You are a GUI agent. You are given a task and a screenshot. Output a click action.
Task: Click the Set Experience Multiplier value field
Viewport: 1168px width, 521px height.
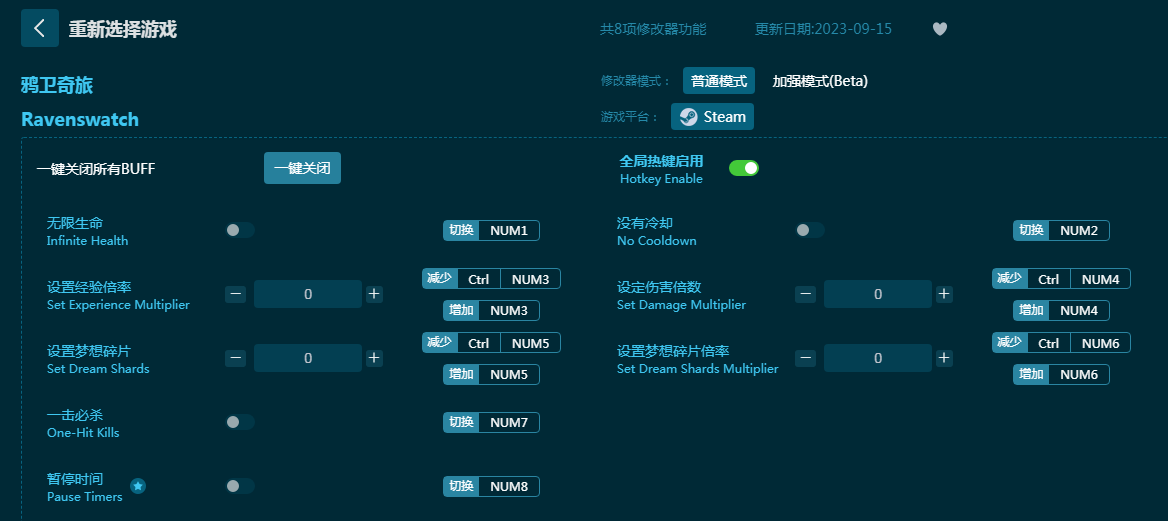point(308,294)
